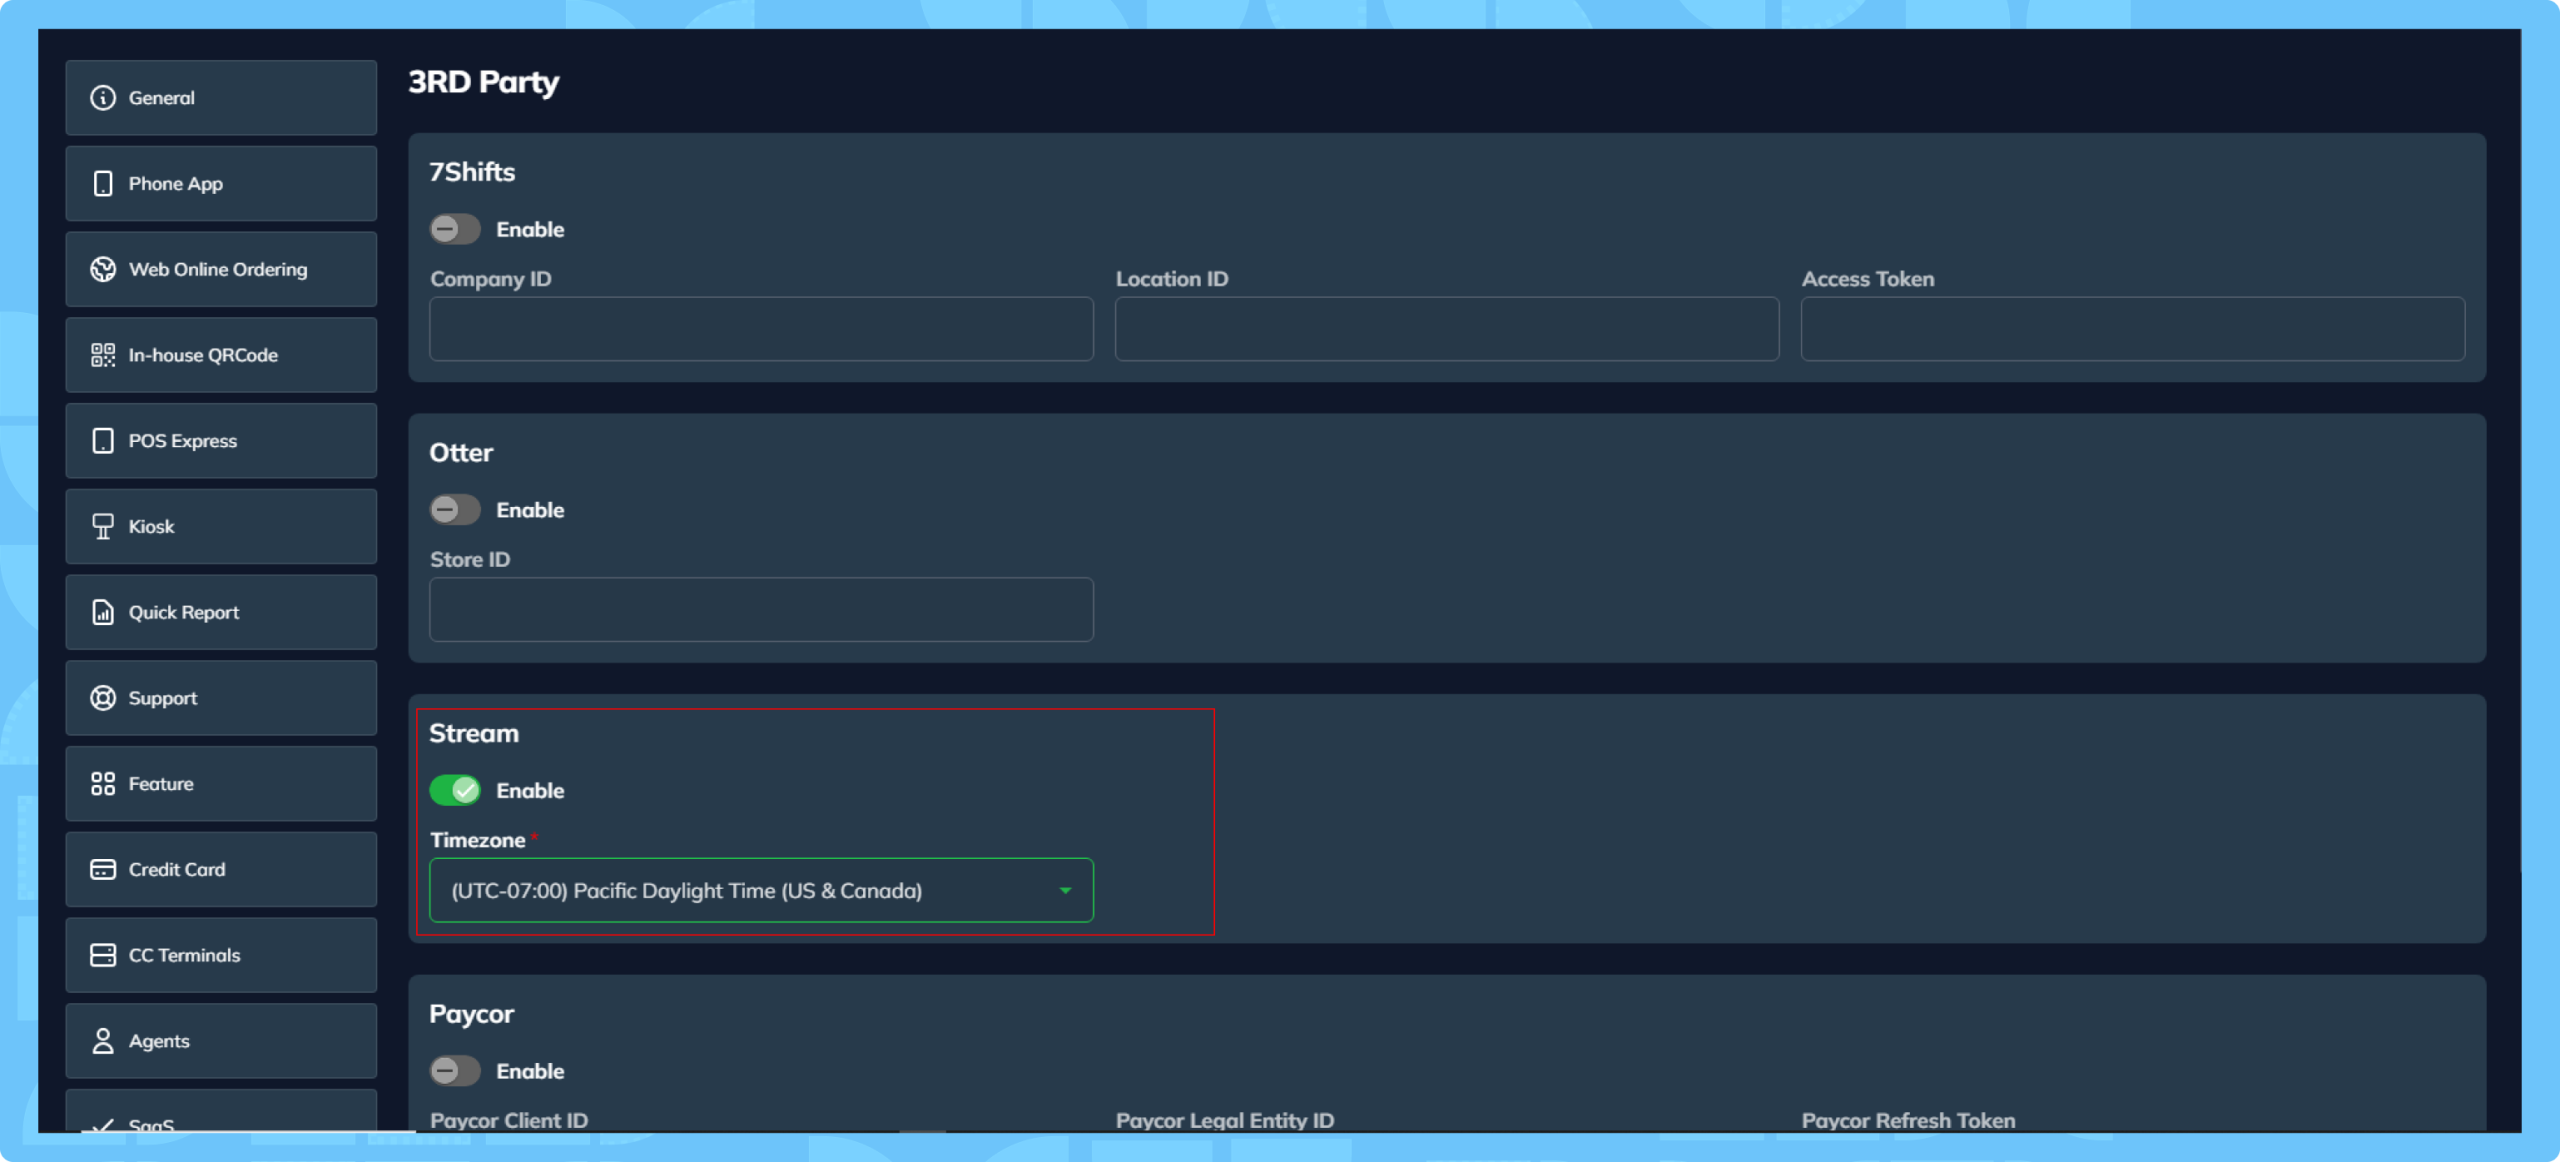Click the Timezone dropdown arrow

[1065, 891]
